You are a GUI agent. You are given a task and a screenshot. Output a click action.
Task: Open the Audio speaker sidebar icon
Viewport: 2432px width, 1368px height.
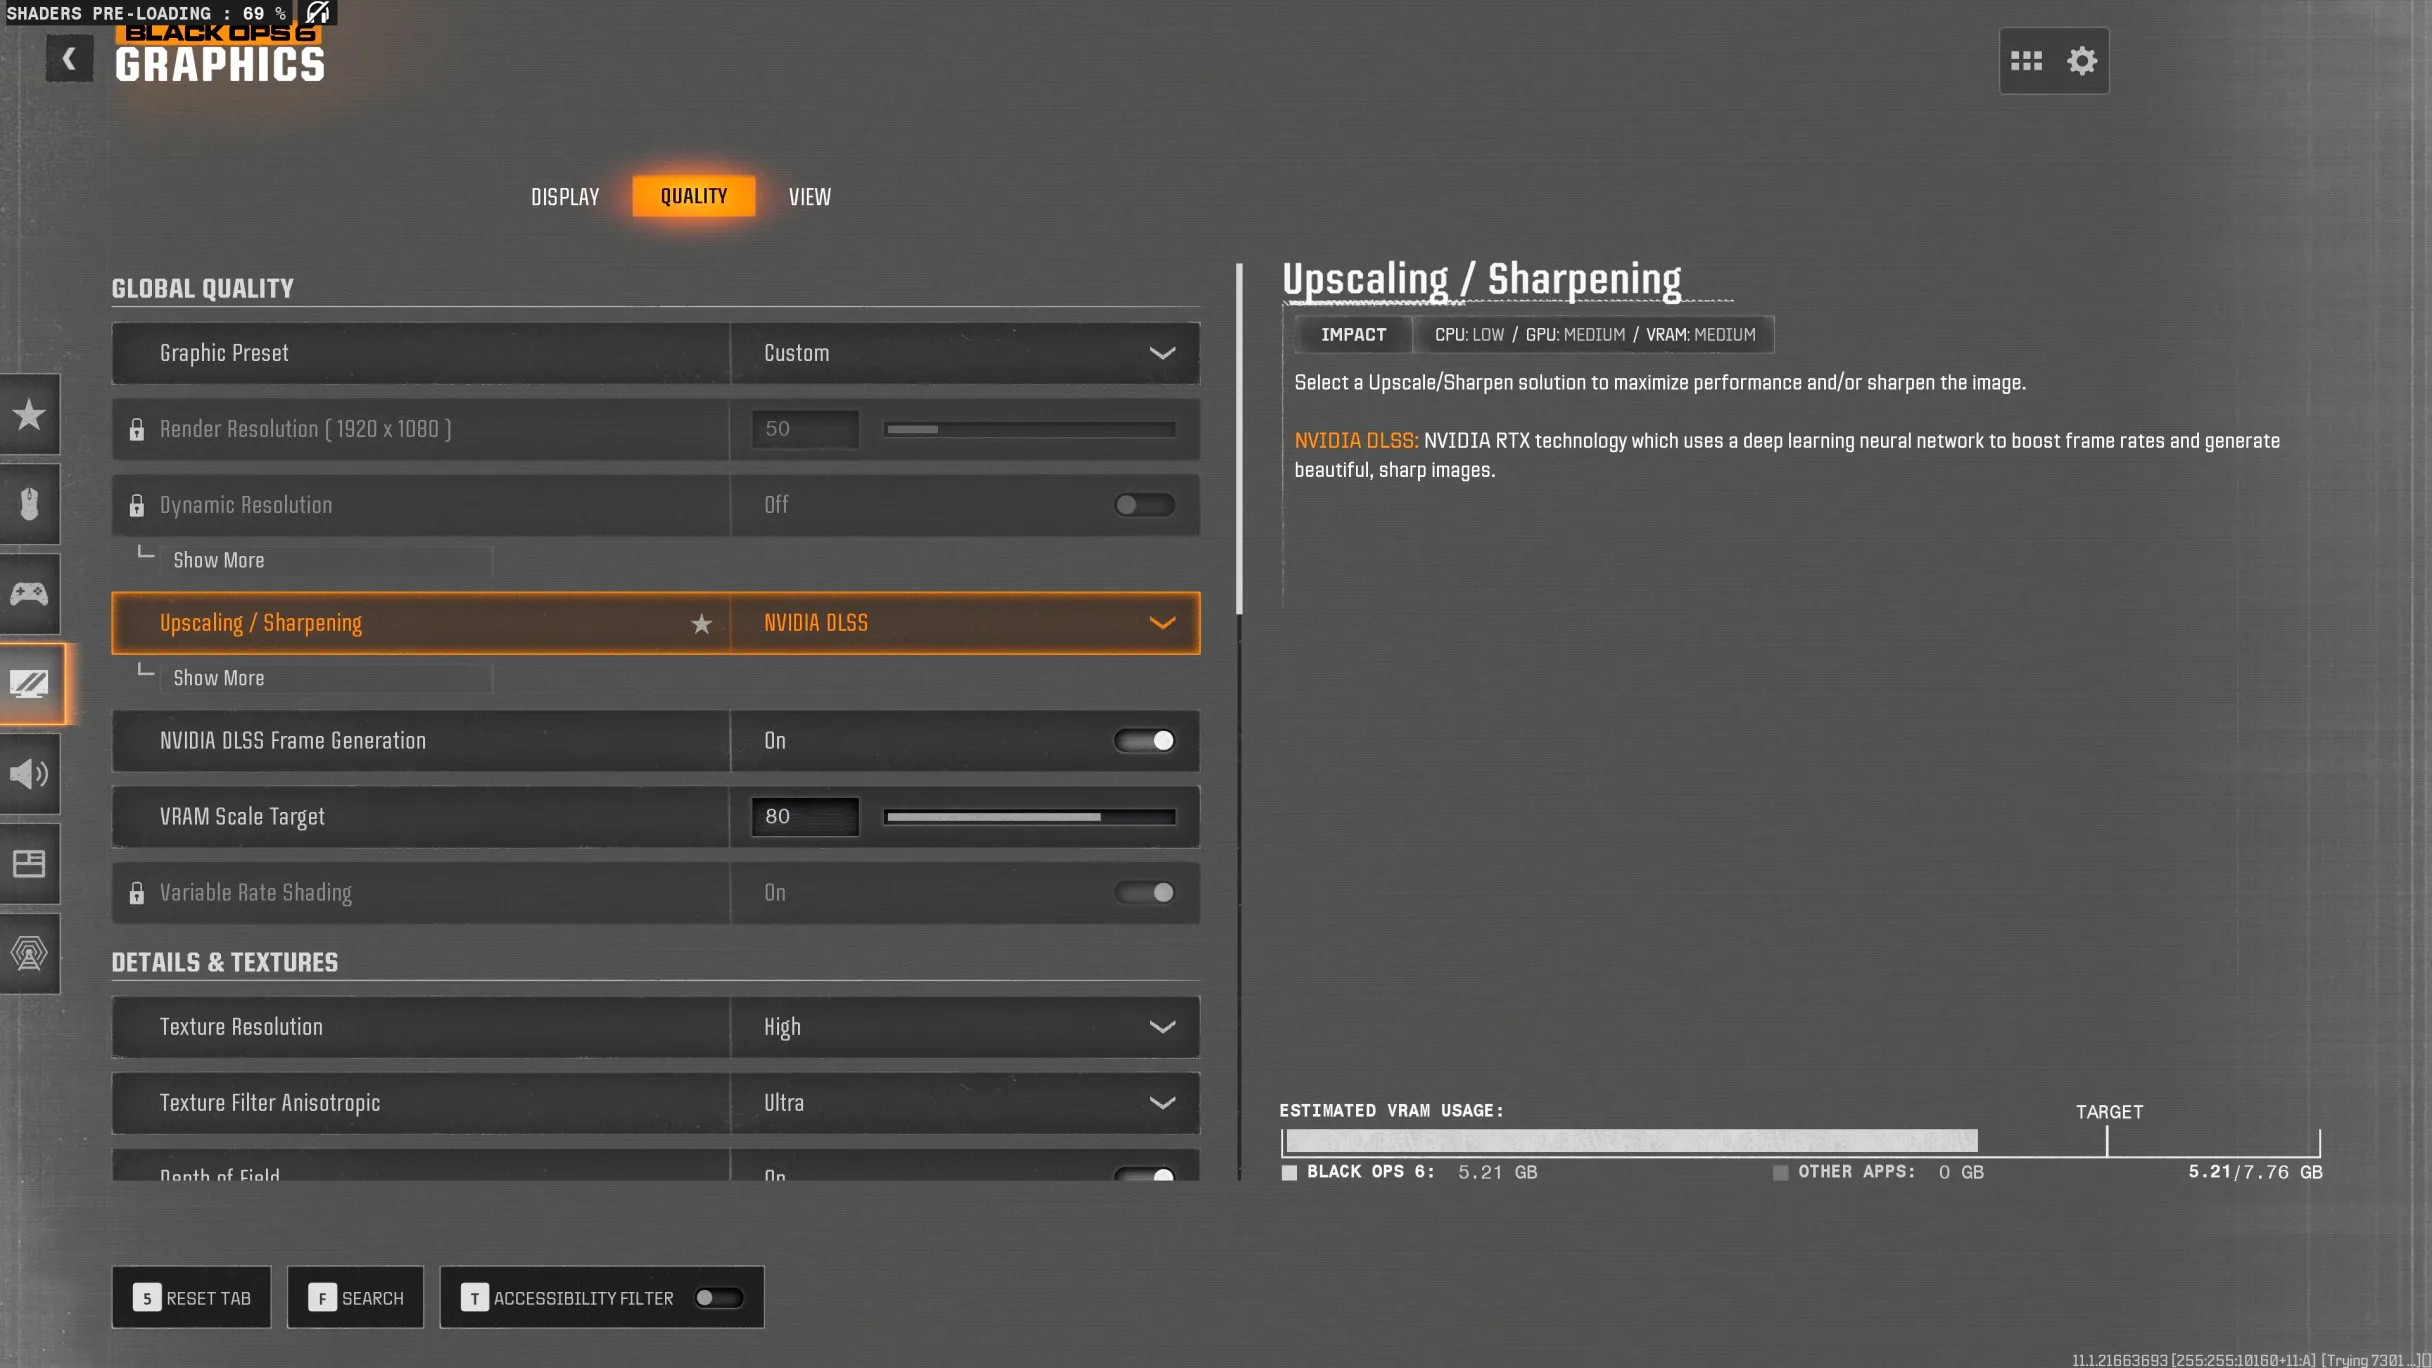pyautogui.click(x=29, y=774)
